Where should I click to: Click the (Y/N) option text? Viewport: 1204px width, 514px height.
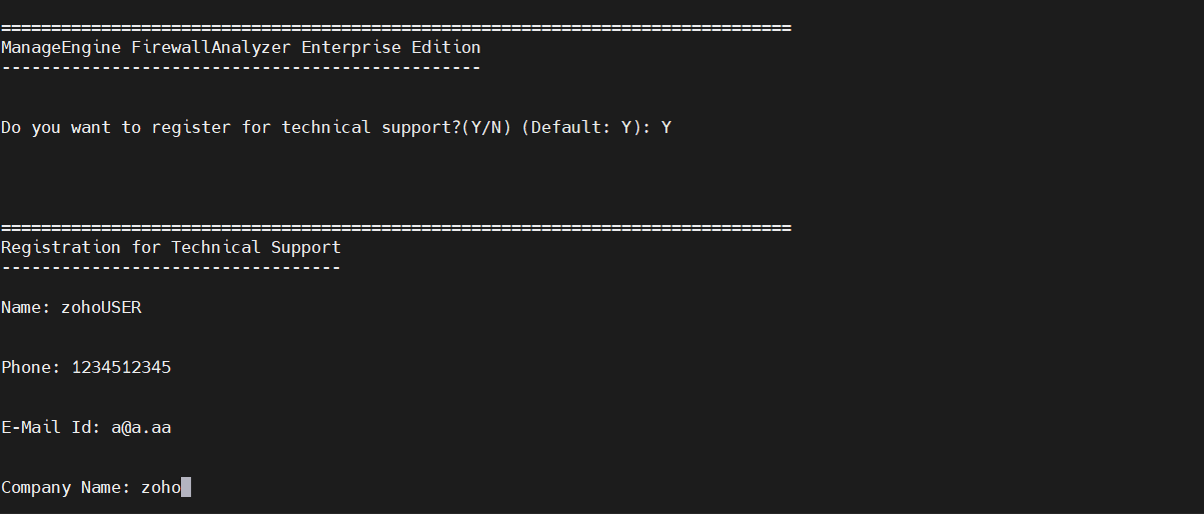click(486, 127)
